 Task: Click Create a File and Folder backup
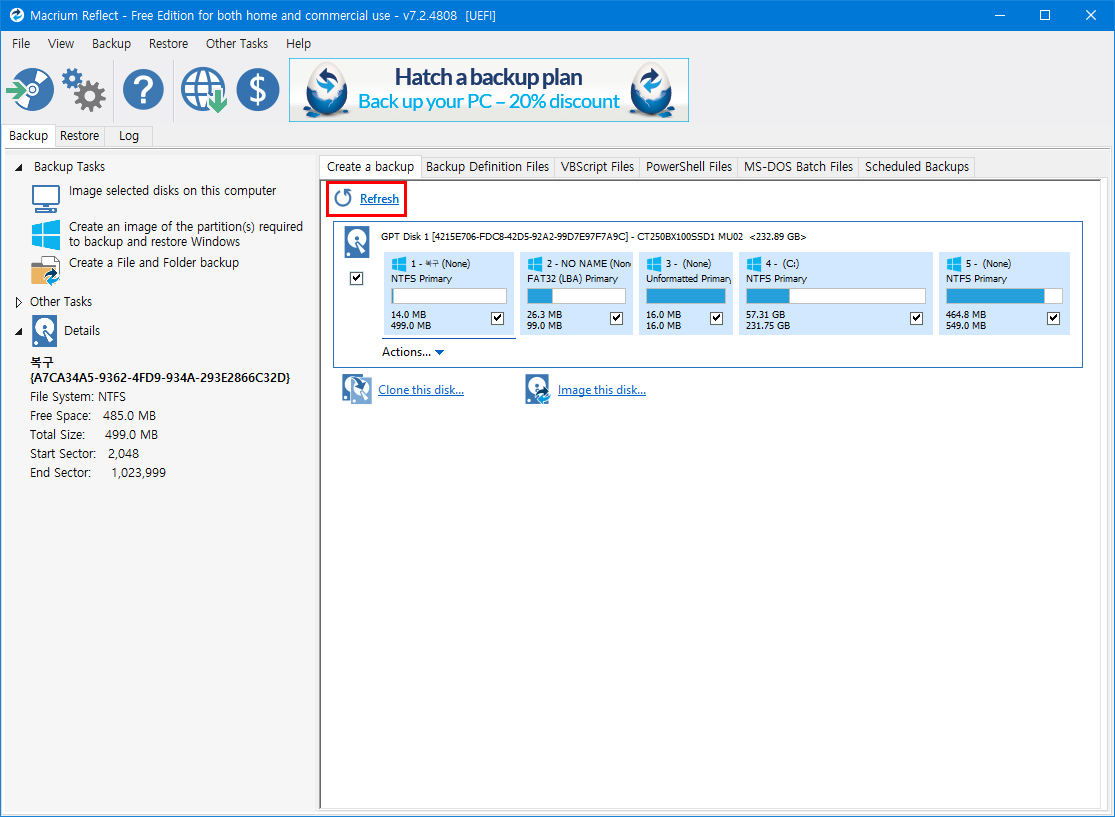tap(153, 263)
